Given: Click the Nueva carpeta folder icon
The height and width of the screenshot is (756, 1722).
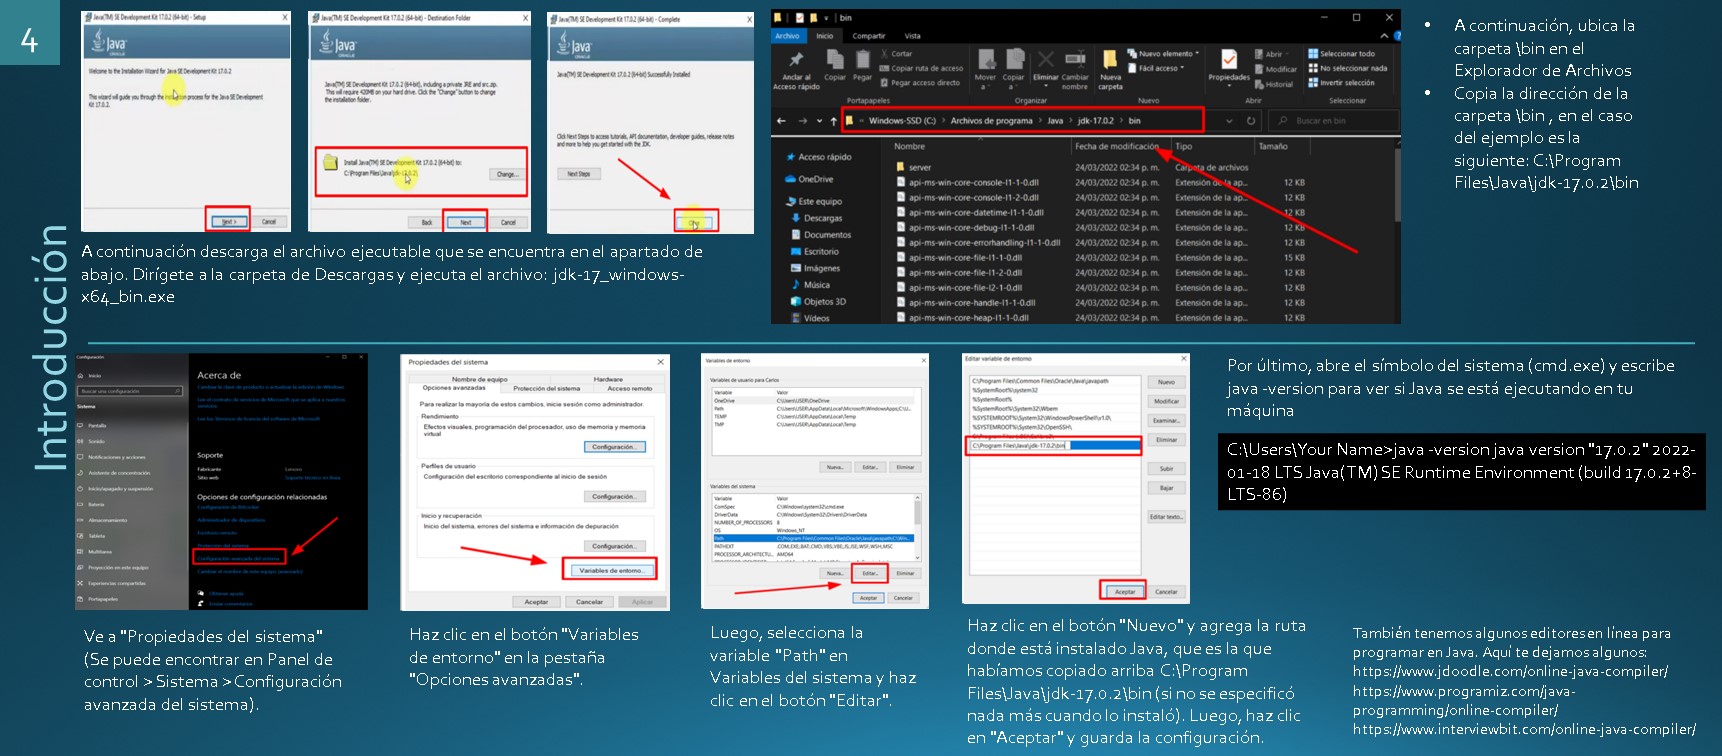Looking at the screenshot, I should pos(1110,61).
